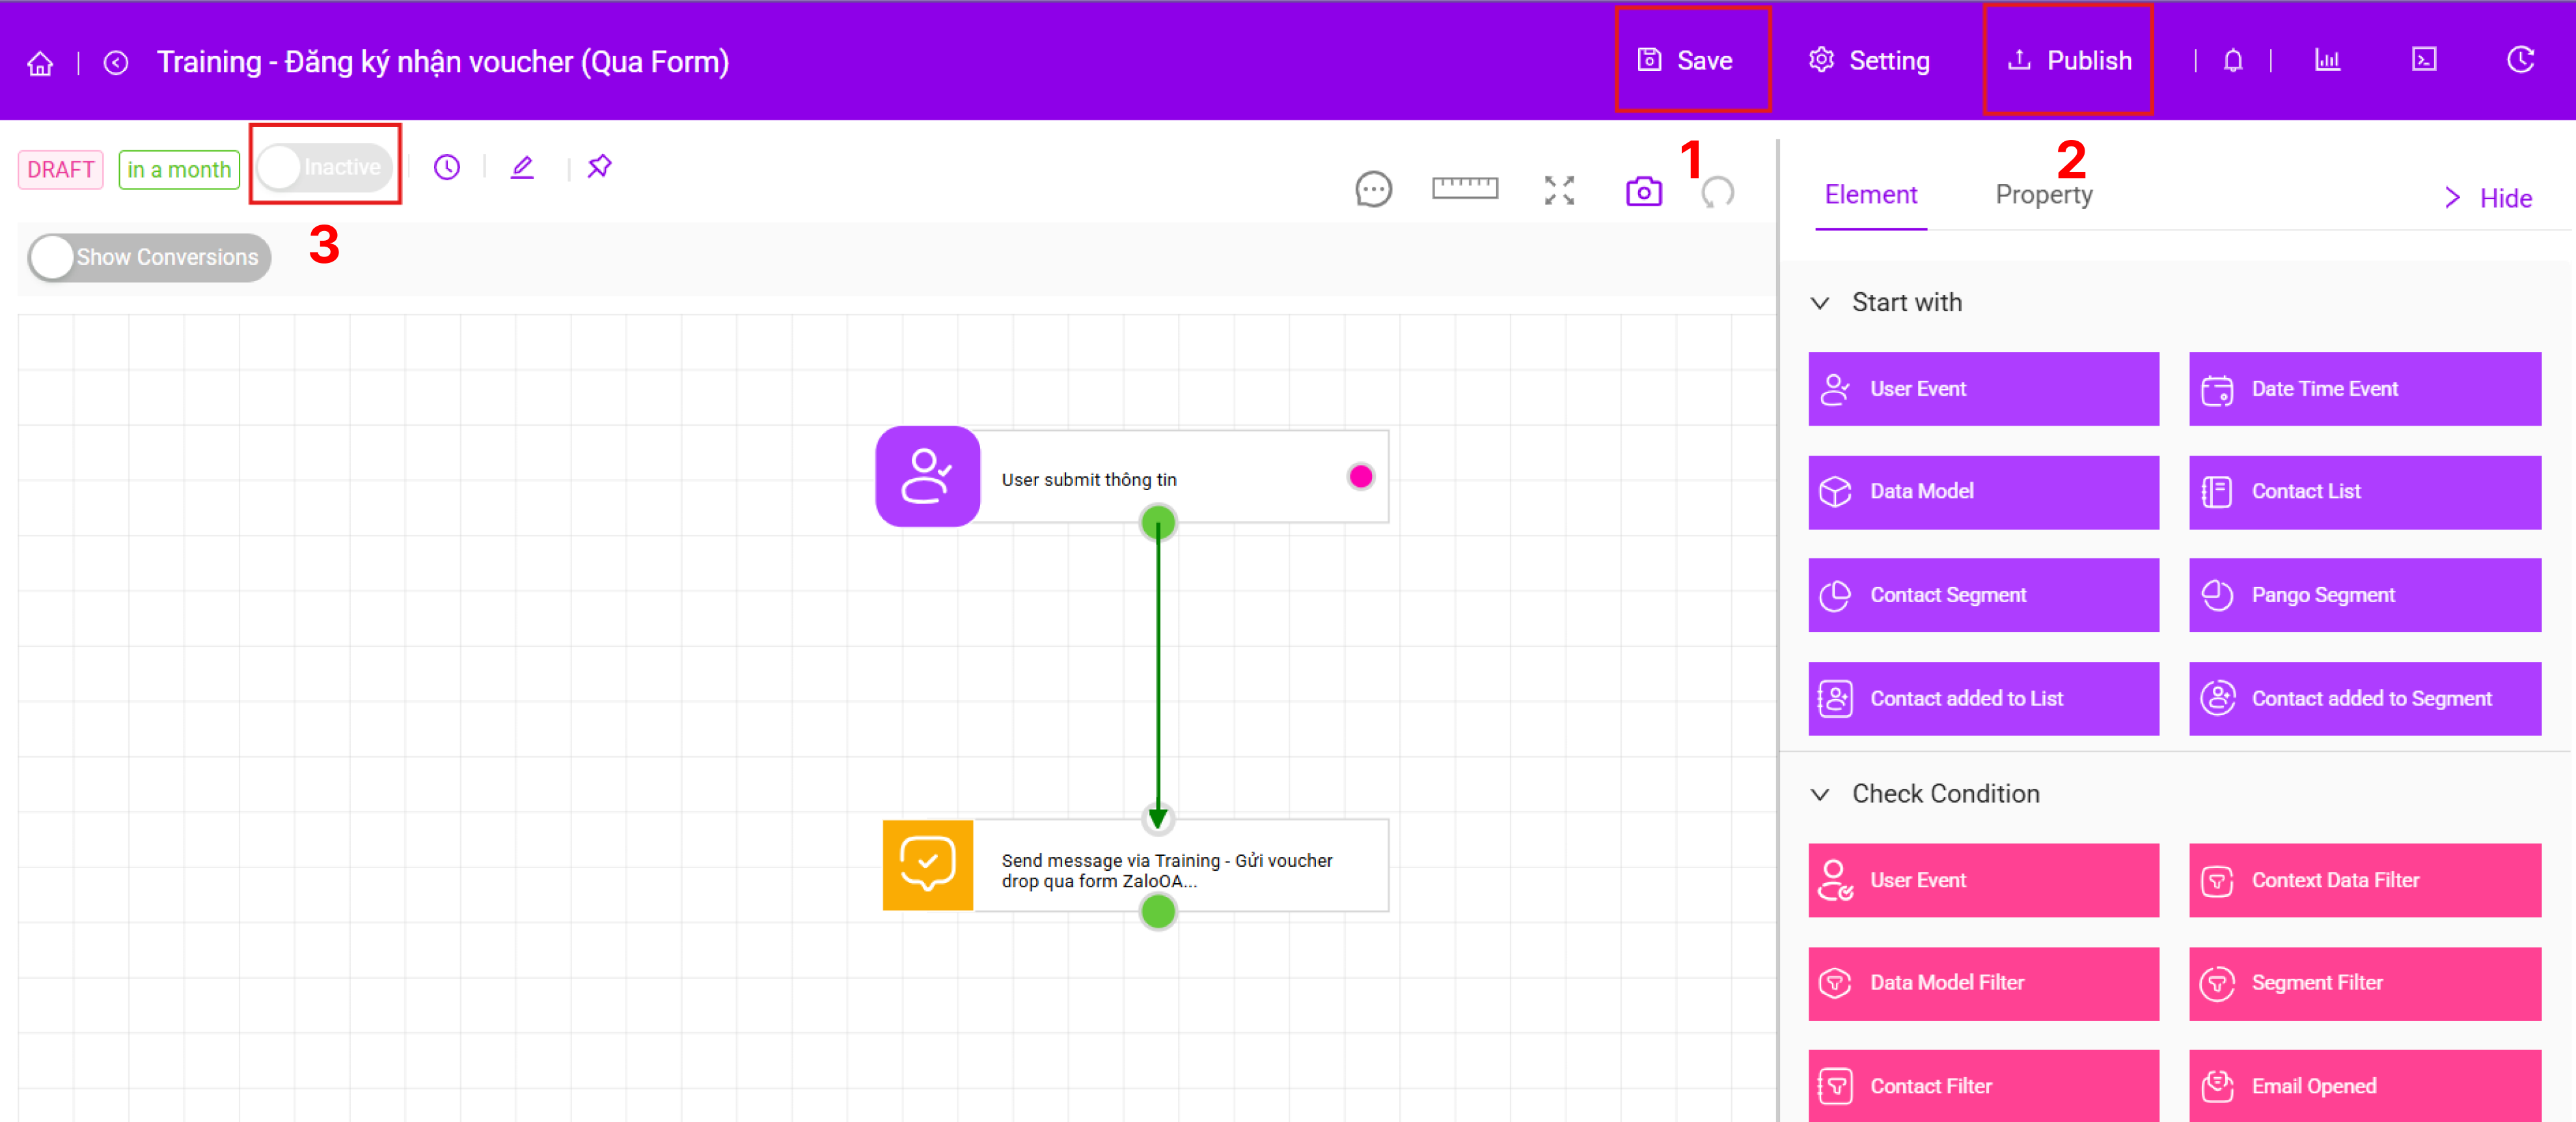Click the DRAFT status badge

click(x=61, y=169)
